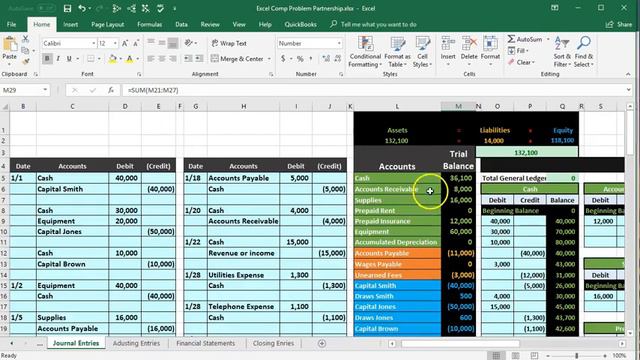The height and width of the screenshot is (360, 640).
Task: Apply Comma Style number format
Action: [x=311, y=59]
